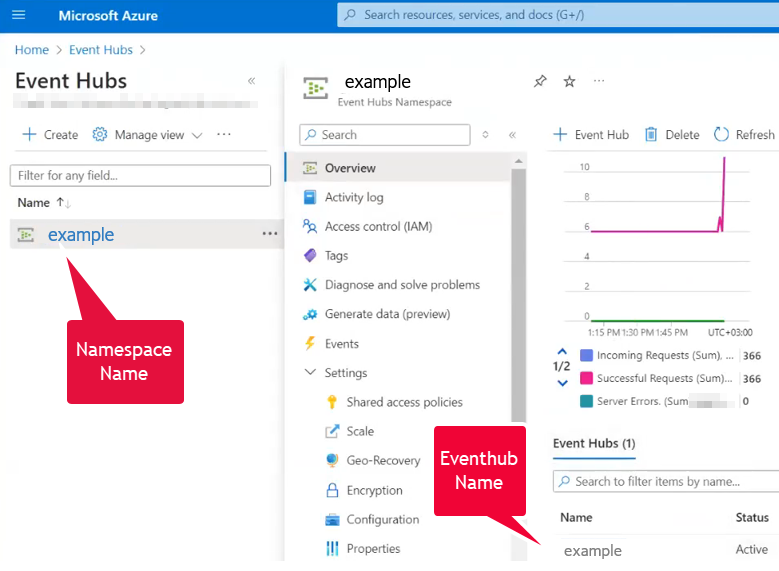Image resolution: width=779 pixels, height=571 pixels.
Task: Click the Configuration toolbox icon
Action: tap(332, 520)
